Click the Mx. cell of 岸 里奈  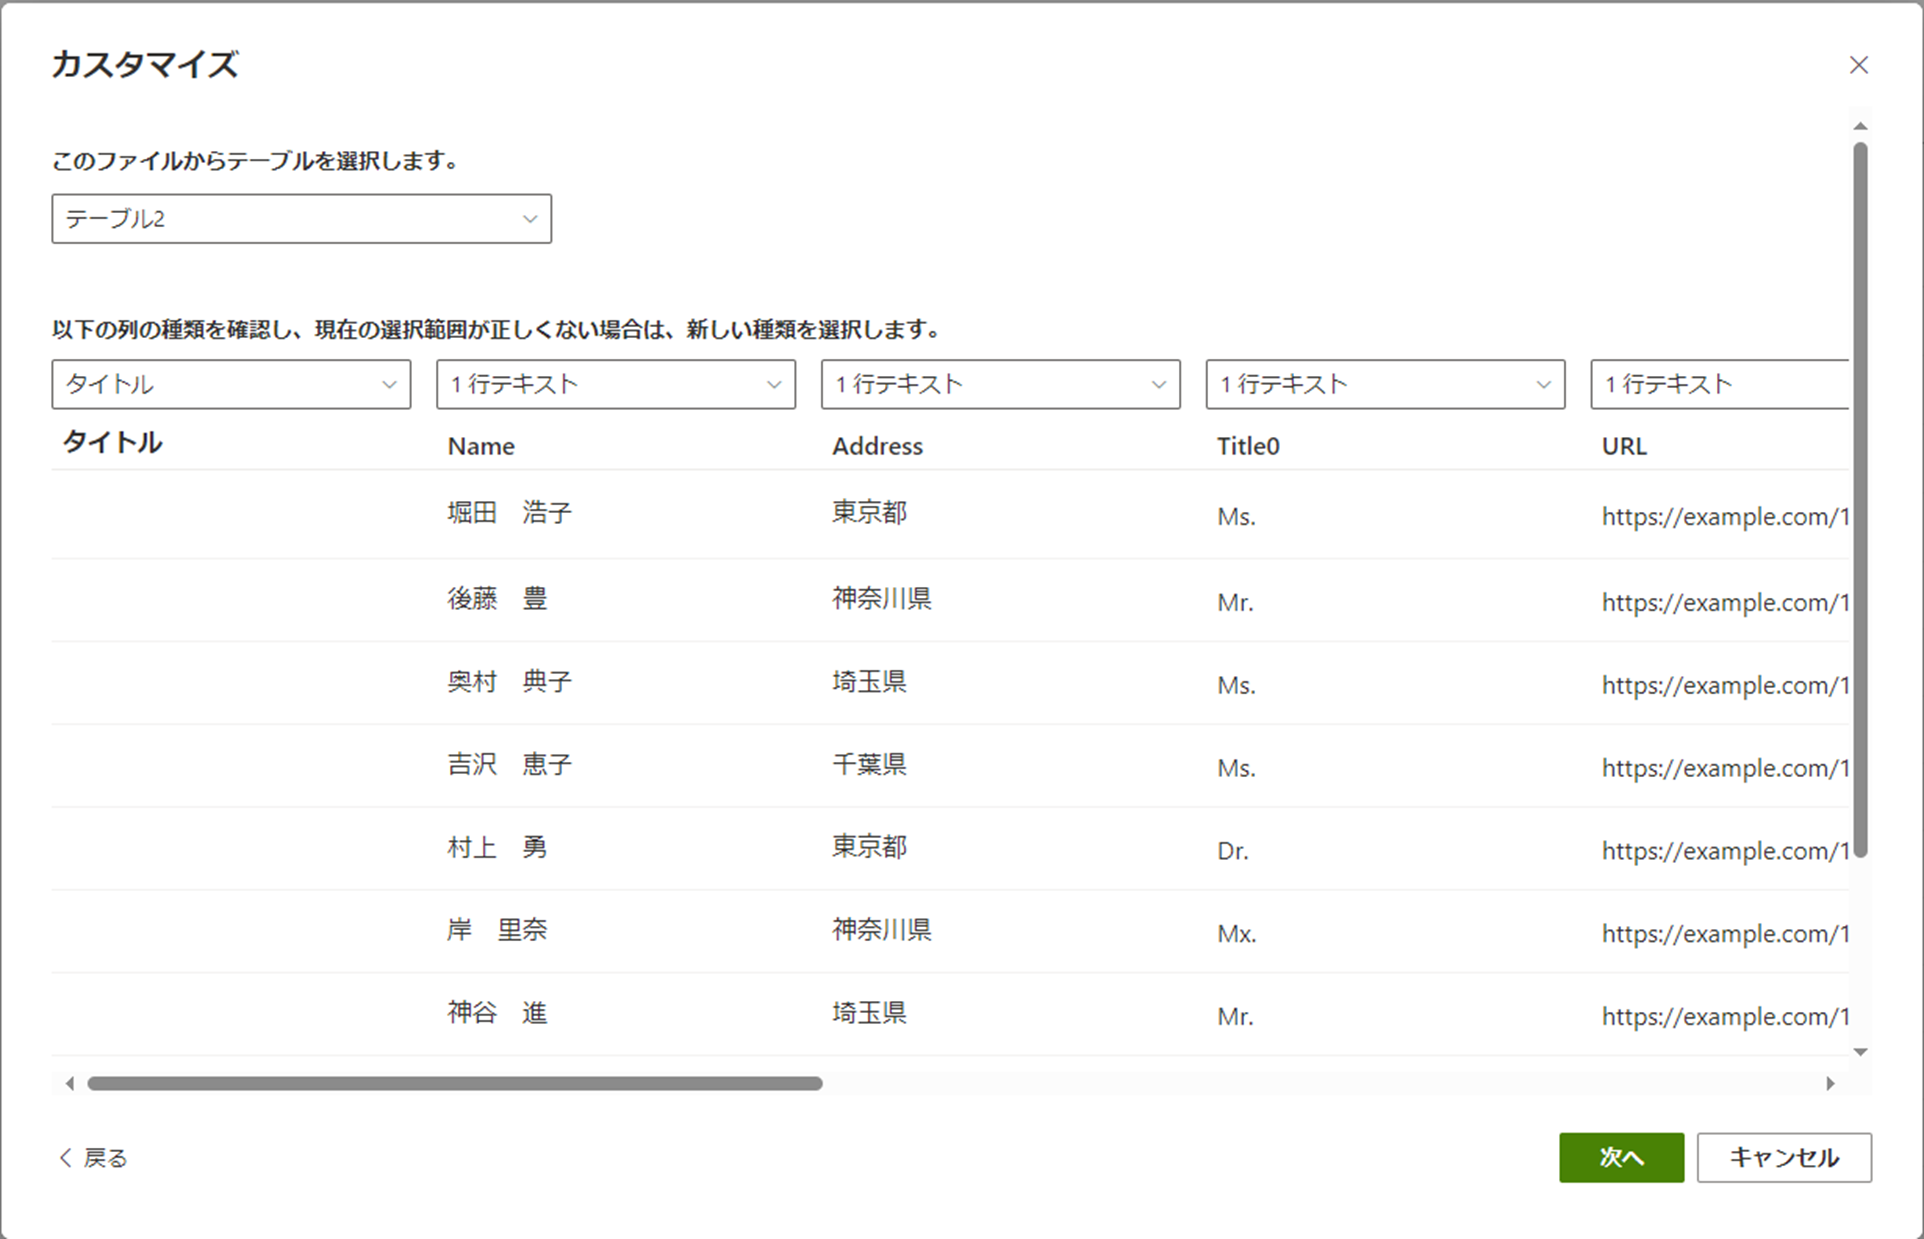click(x=1236, y=934)
